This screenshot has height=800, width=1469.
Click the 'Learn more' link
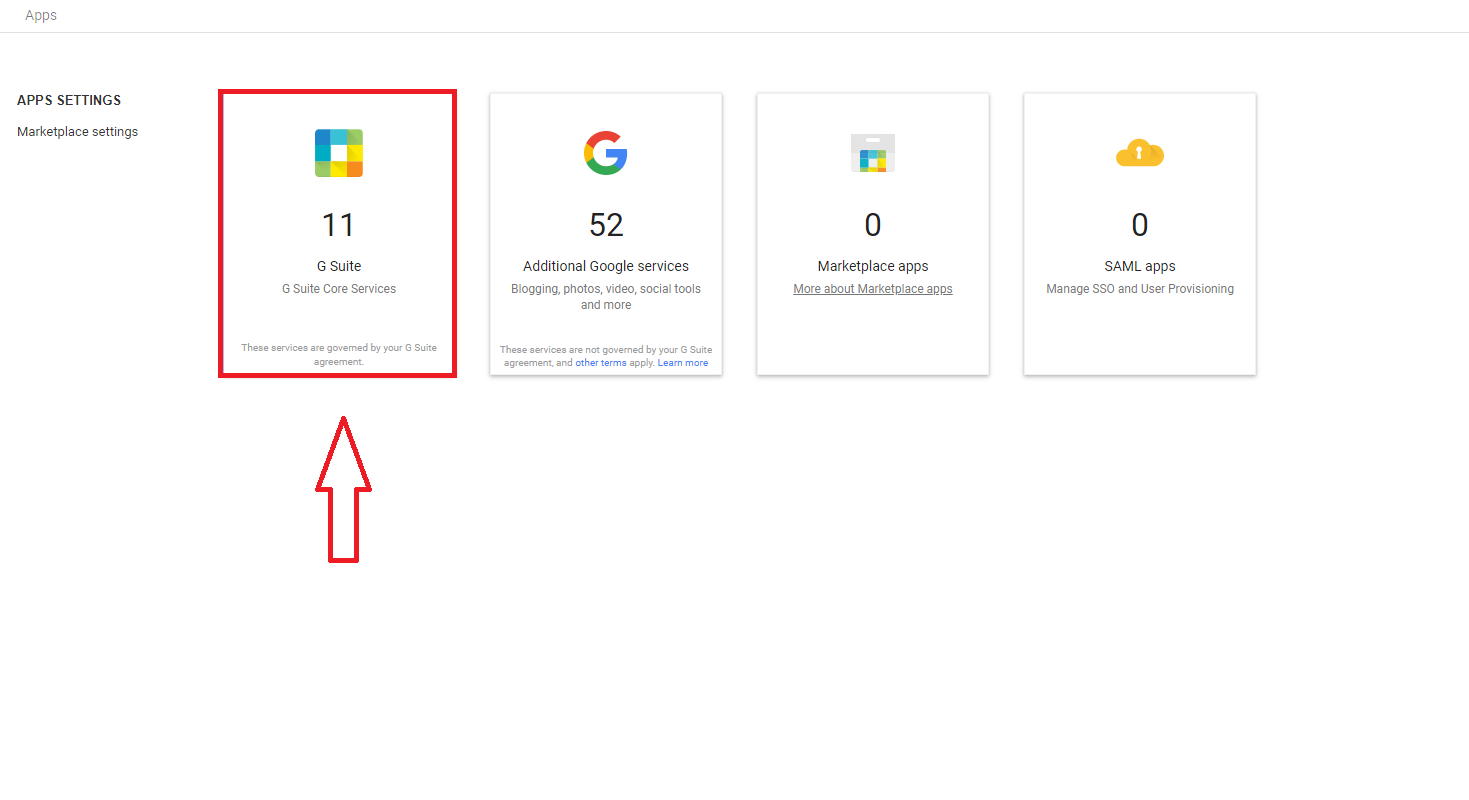click(x=683, y=363)
